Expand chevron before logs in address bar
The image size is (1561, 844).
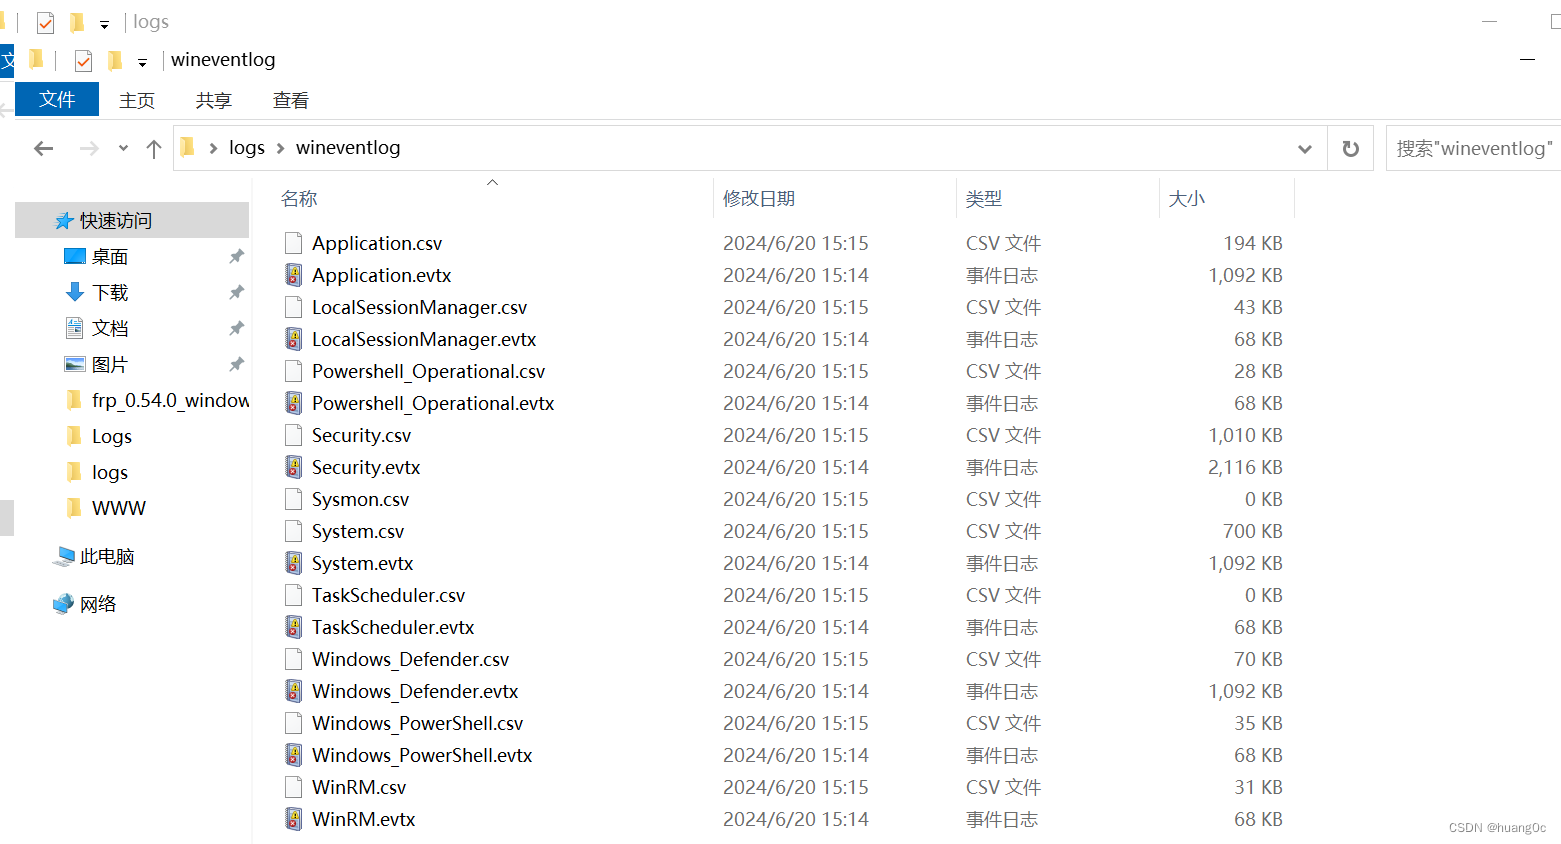(213, 148)
